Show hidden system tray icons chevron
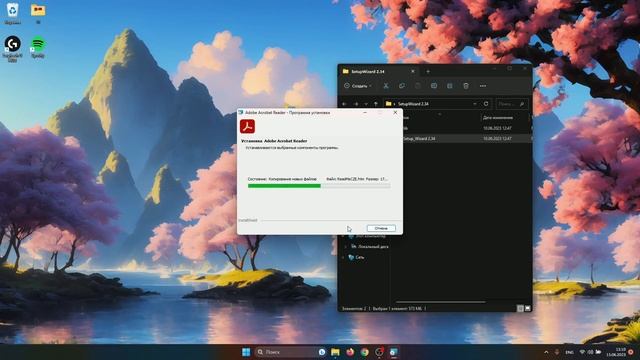The image size is (640, 360). [x=546, y=352]
